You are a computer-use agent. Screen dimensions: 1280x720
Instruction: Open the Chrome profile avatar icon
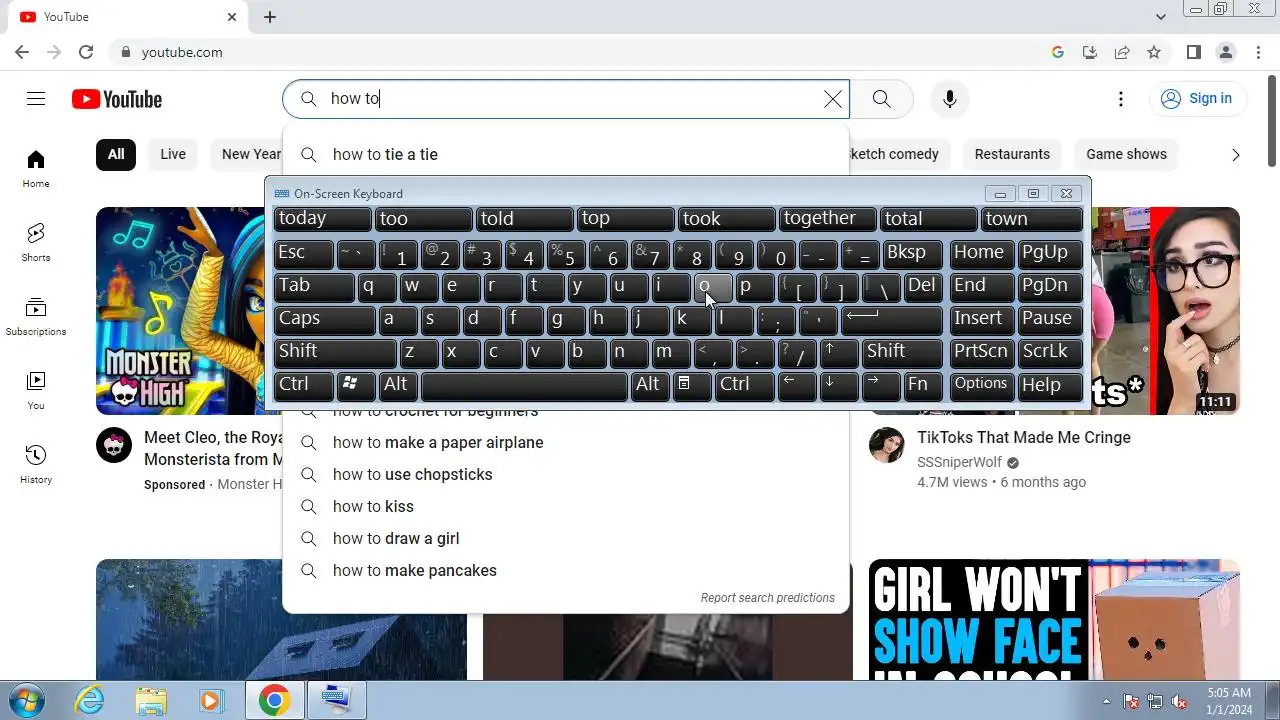[x=1226, y=52]
